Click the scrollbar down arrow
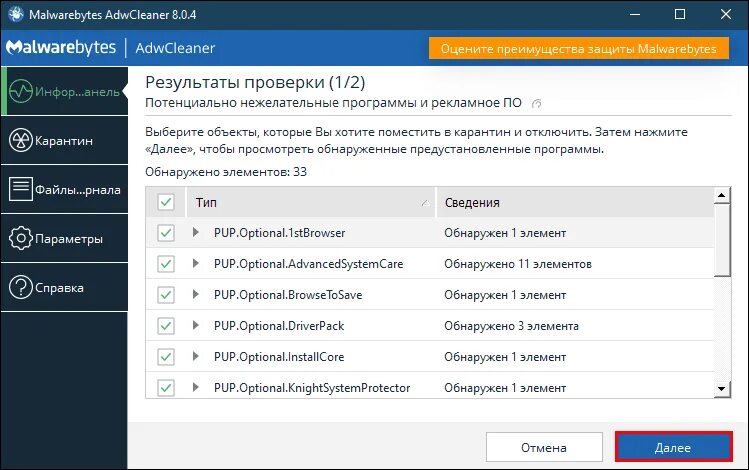The image size is (749, 470). click(721, 389)
